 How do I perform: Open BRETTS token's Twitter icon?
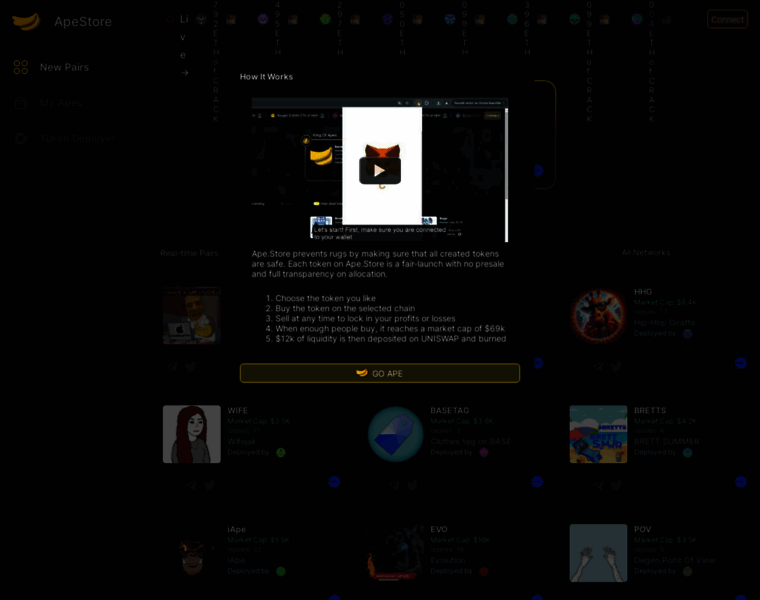point(616,485)
